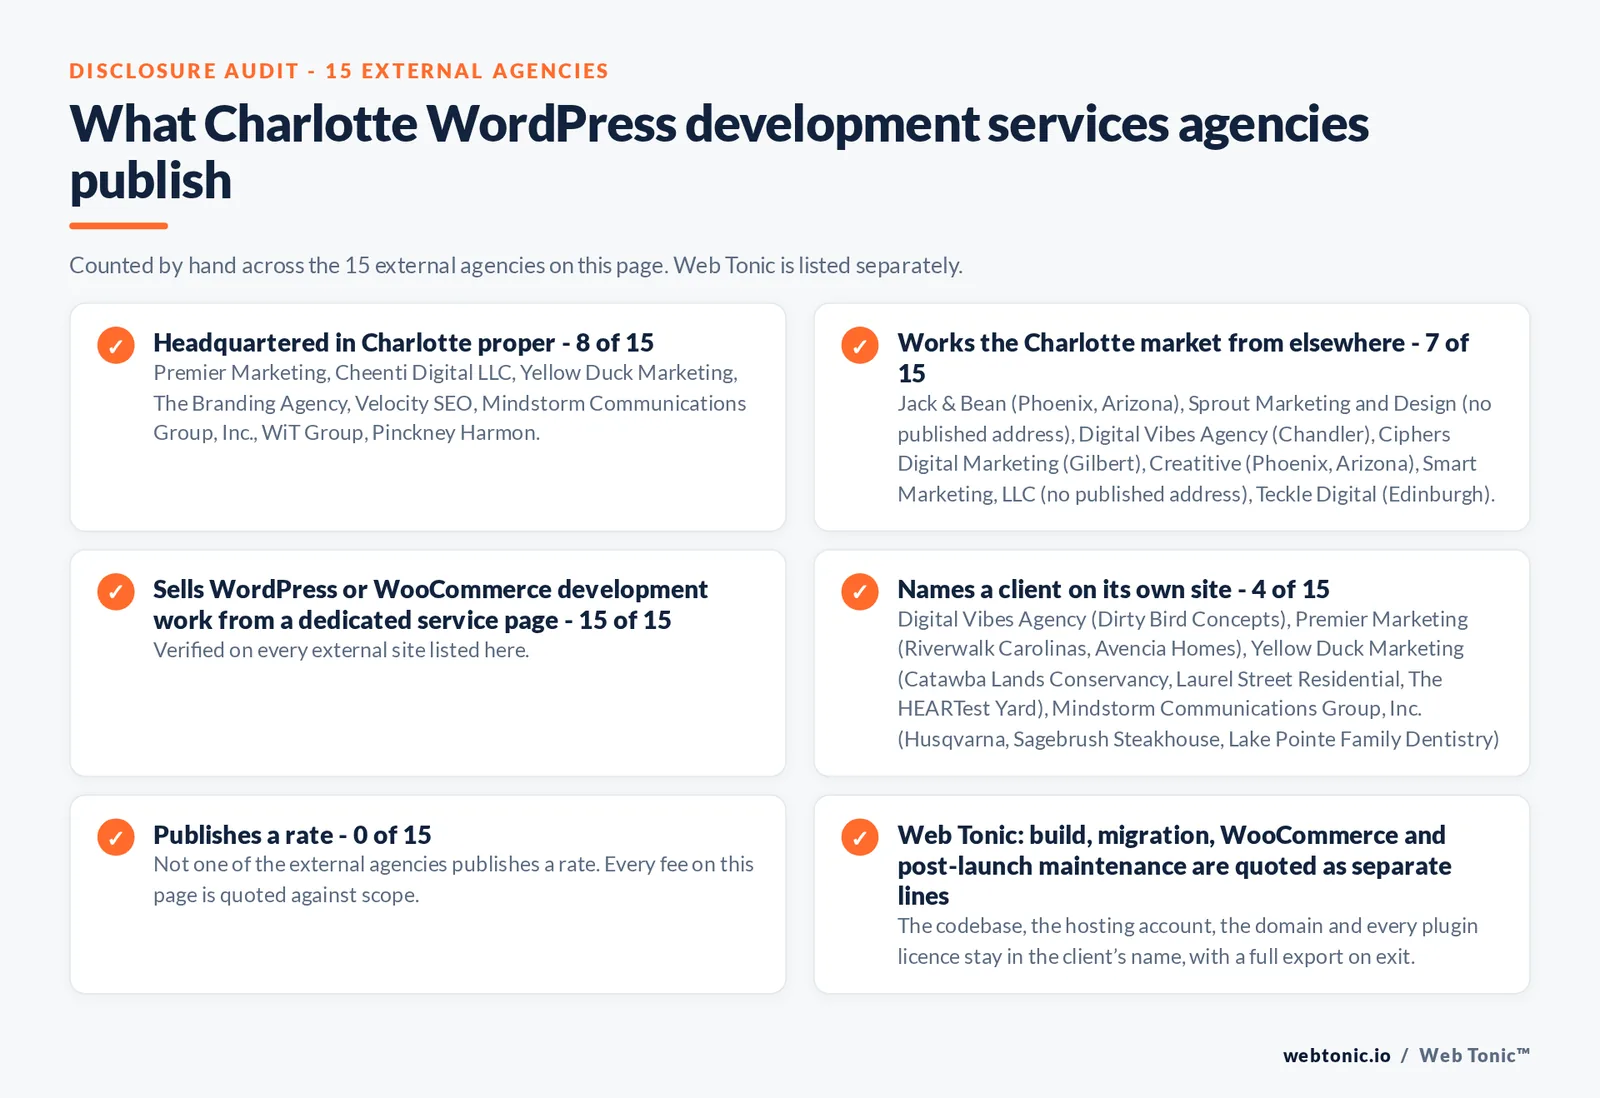Click the 'Web Tonic™' brand name in footer
This screenshot has height=1098, width=1600.
tap(1475, 1055)
